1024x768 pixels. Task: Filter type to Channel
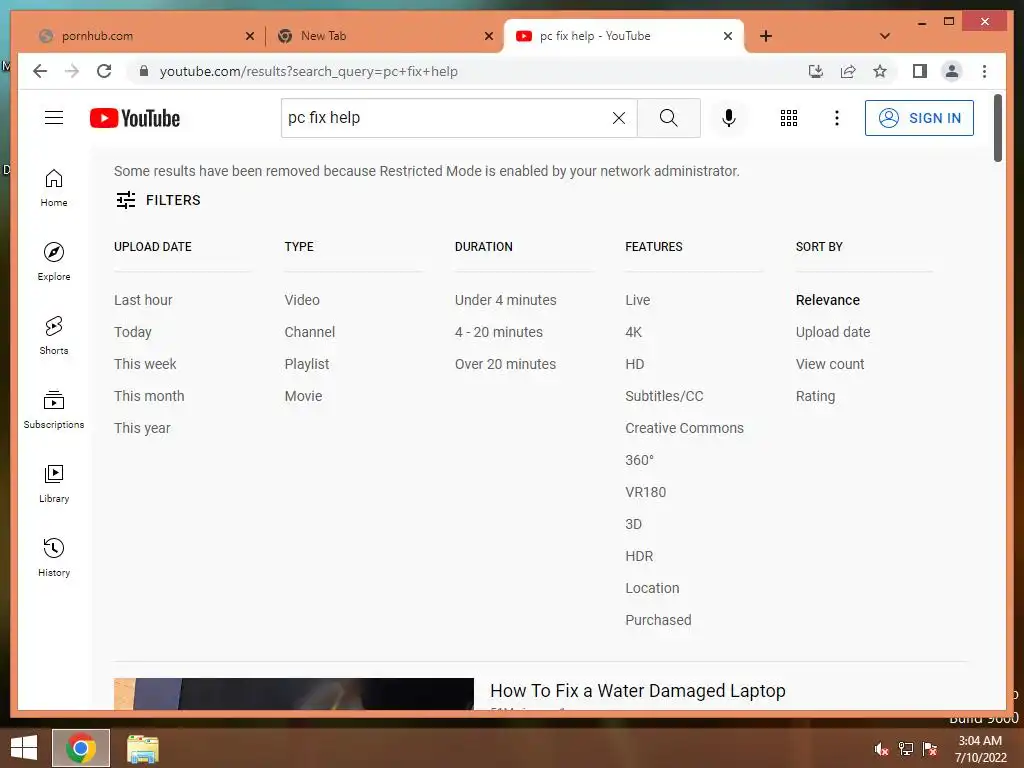(310, 332)
